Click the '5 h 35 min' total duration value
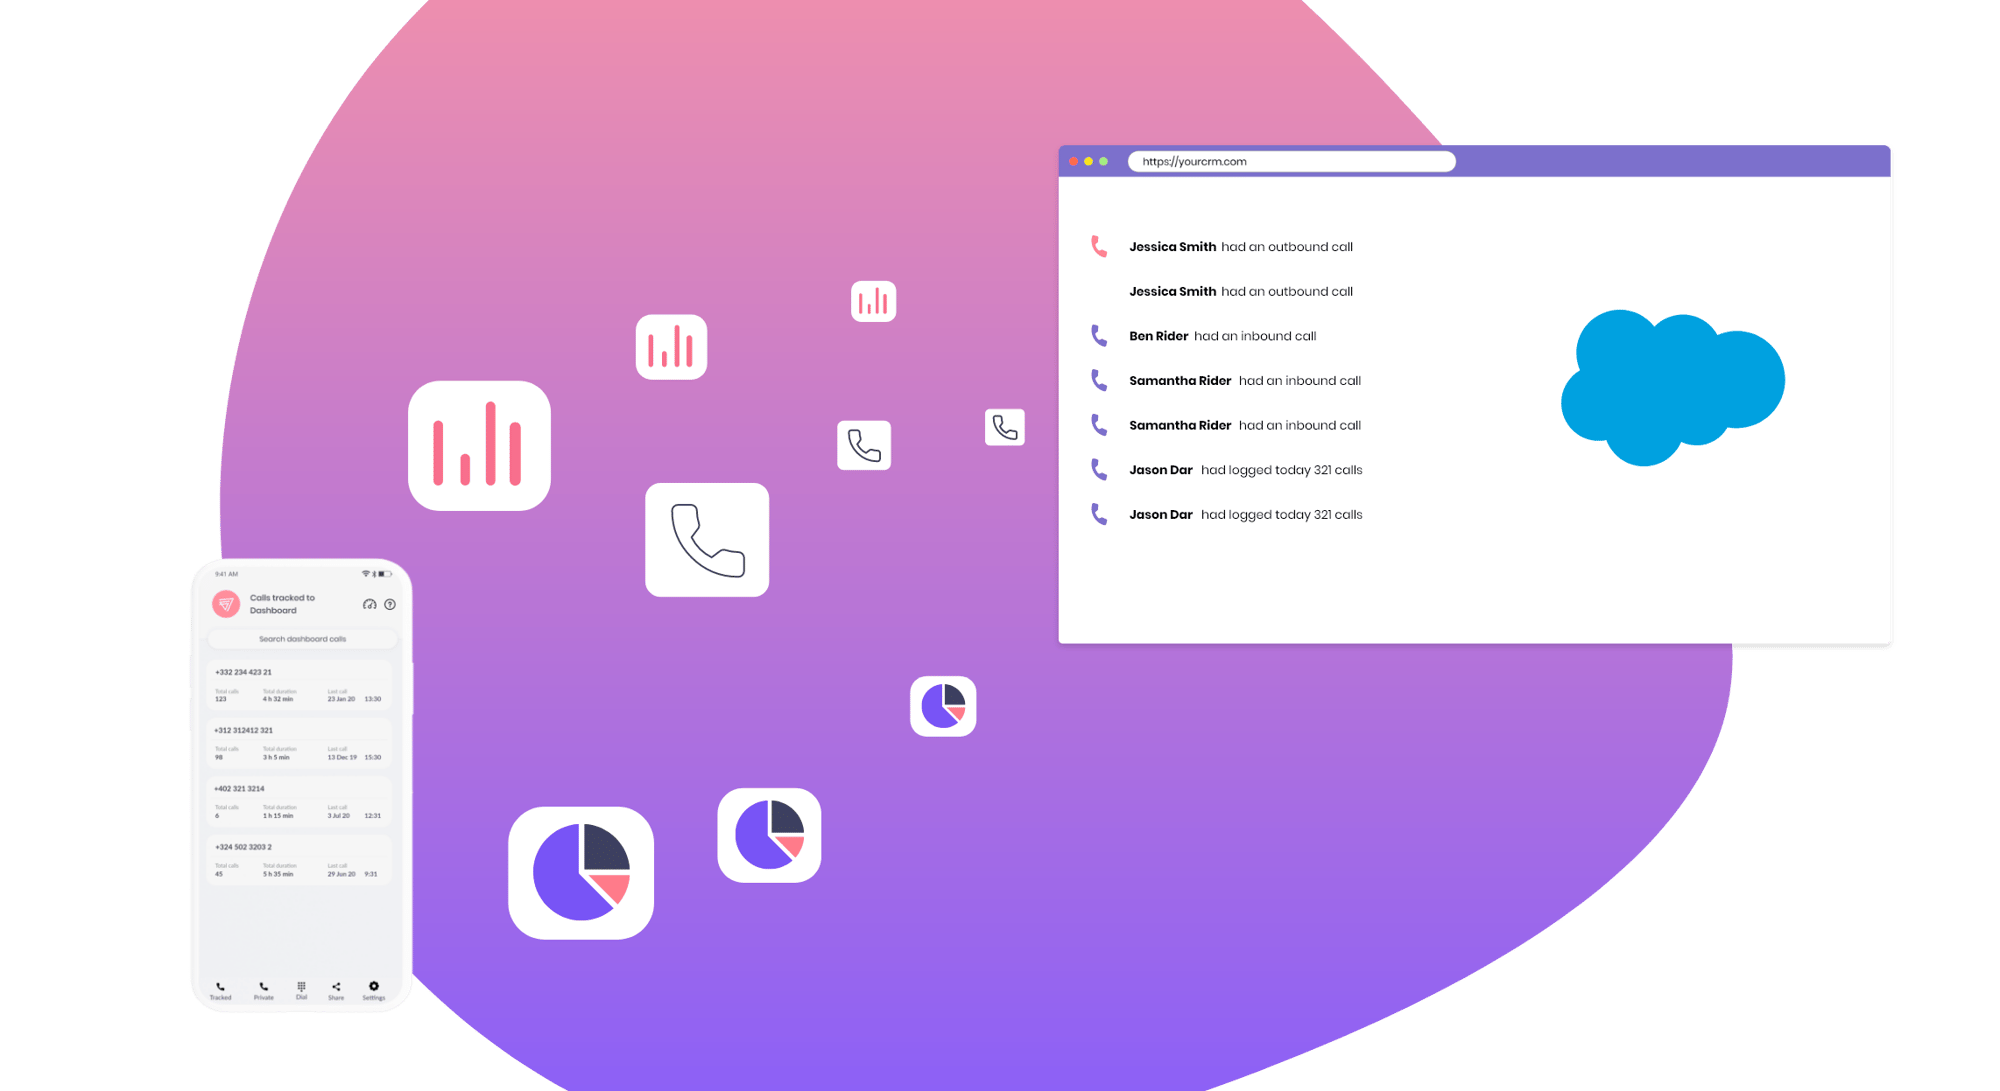This screenshot has width=2000, height=1091. click(x=278, y=874)
